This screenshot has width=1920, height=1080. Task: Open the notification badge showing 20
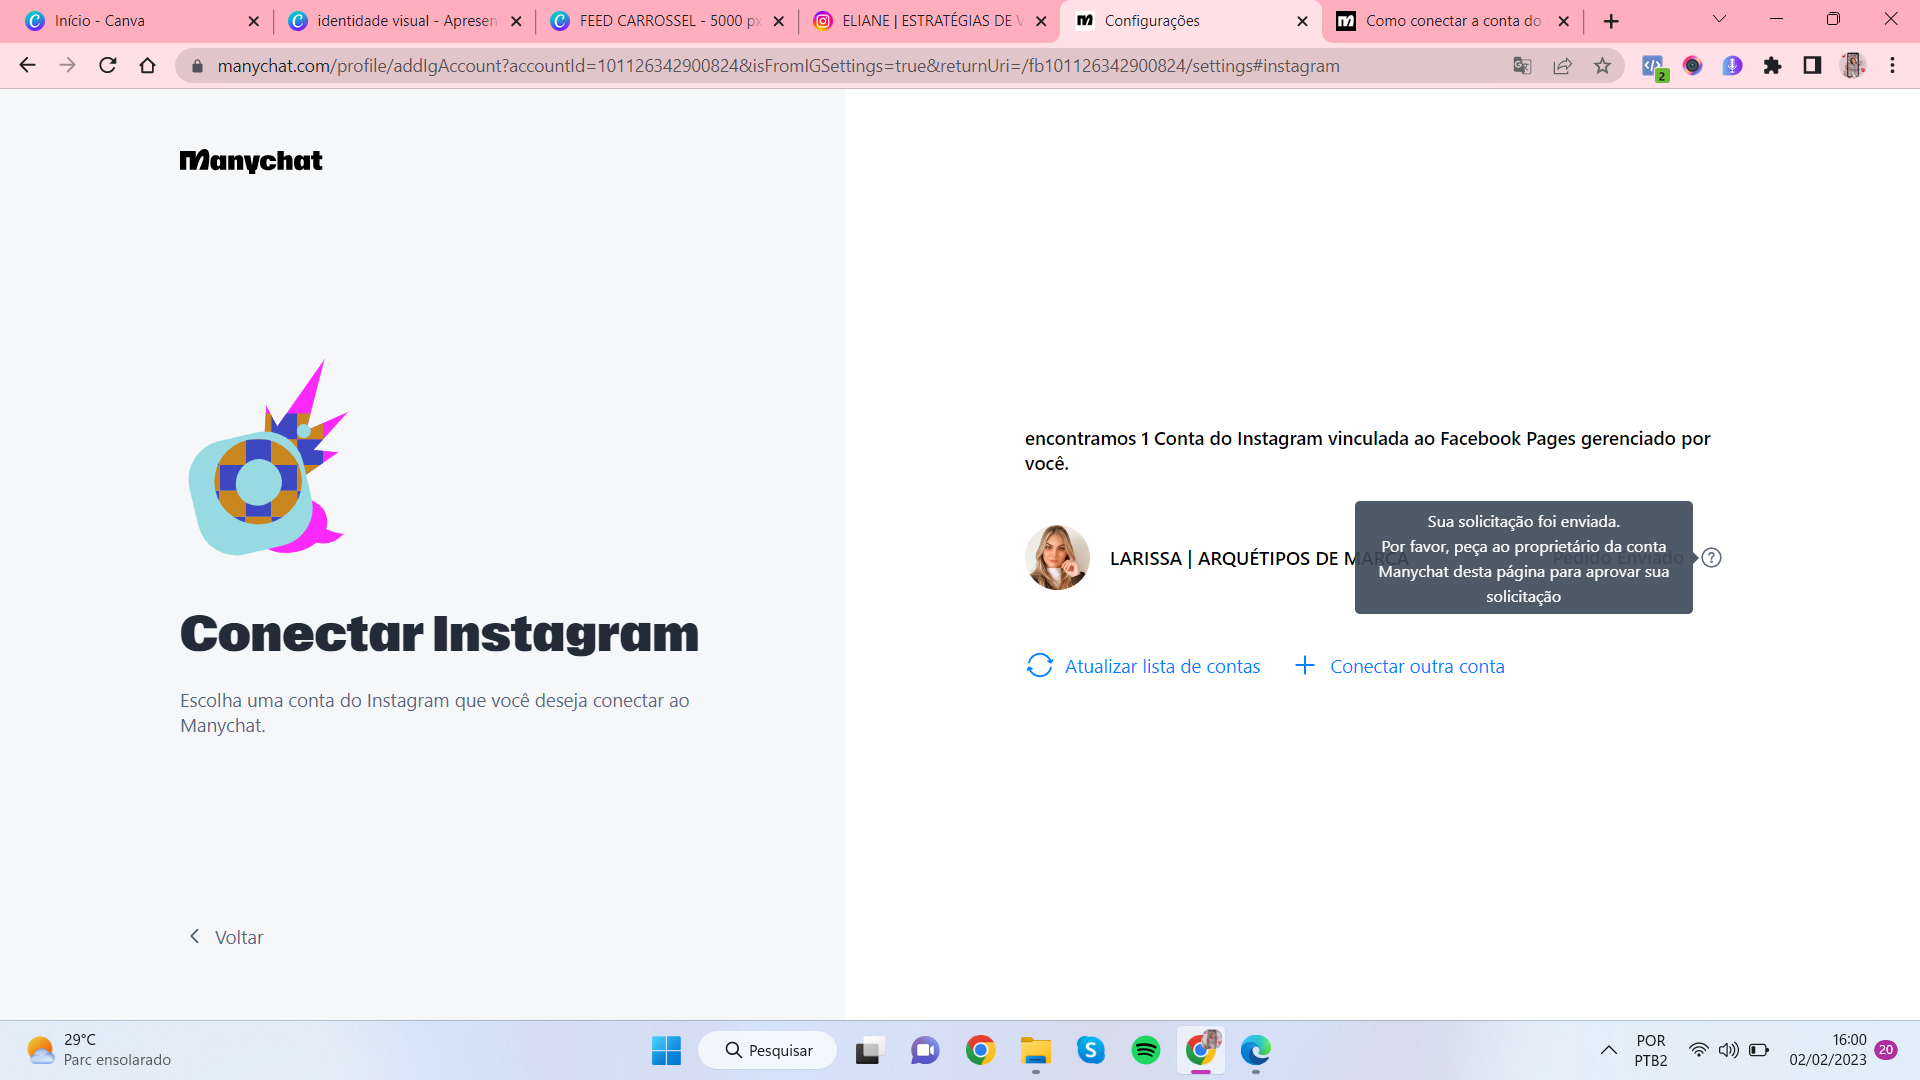(x=1886, y=1050)
